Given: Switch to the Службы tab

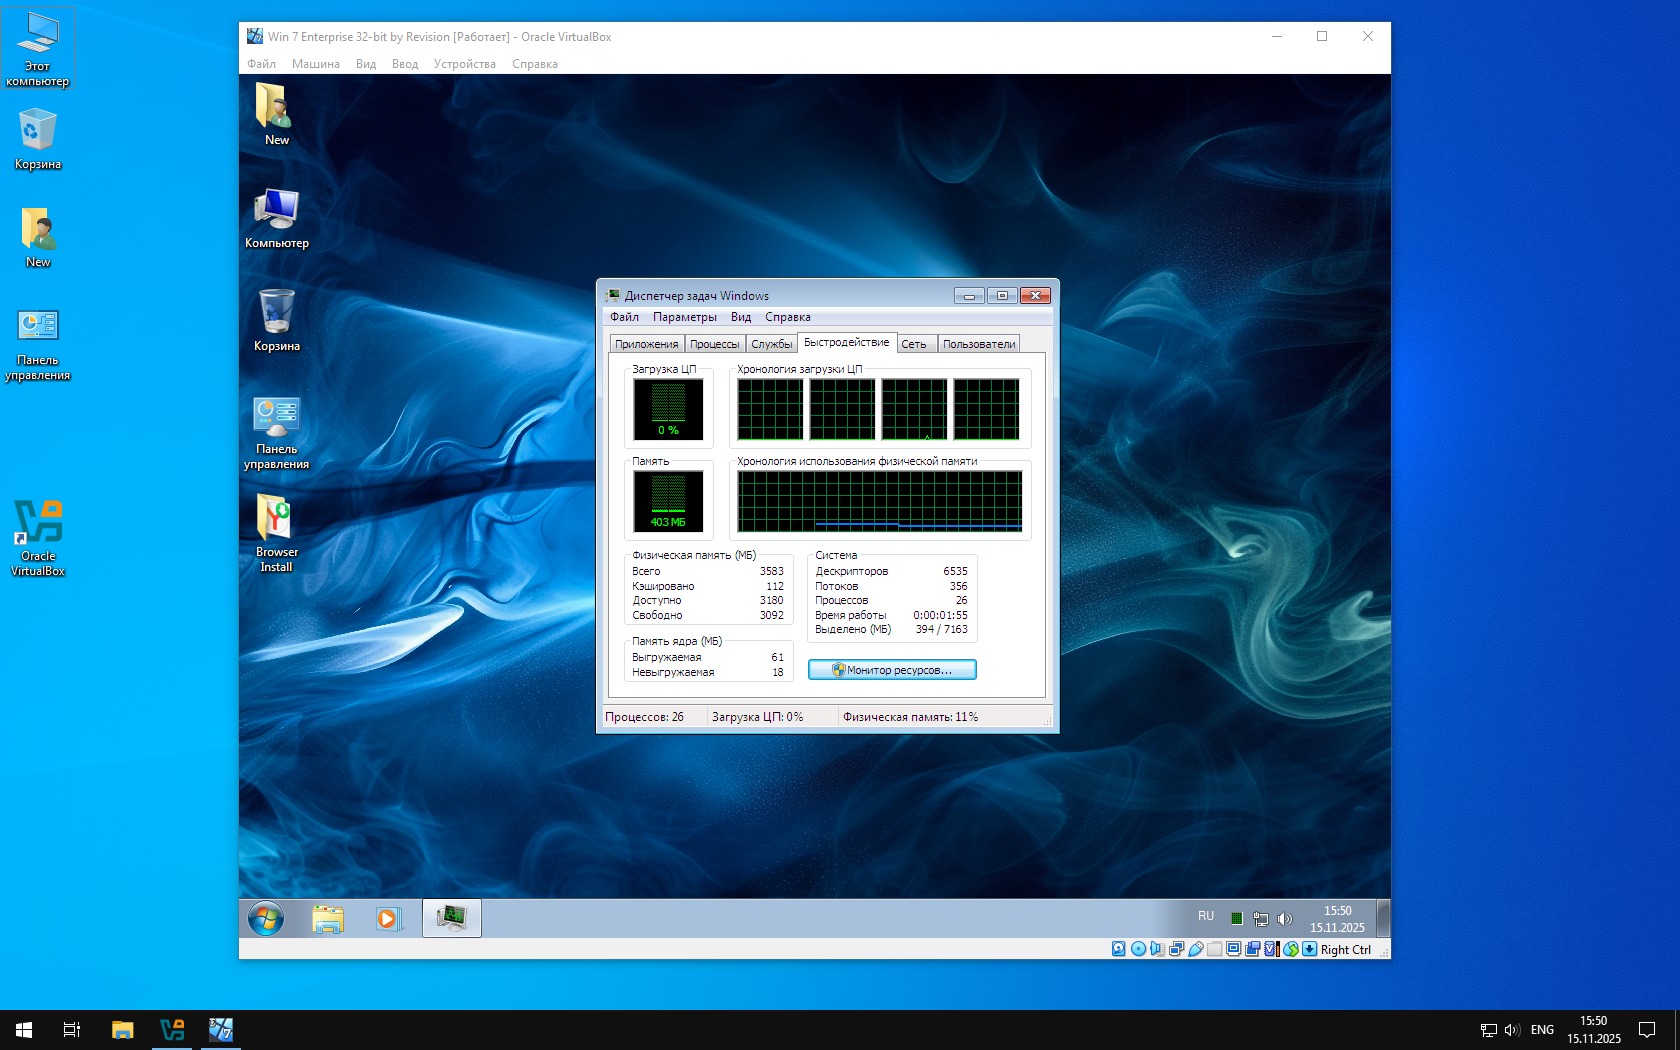Looking at the screenshot, I should click(771, 344).
